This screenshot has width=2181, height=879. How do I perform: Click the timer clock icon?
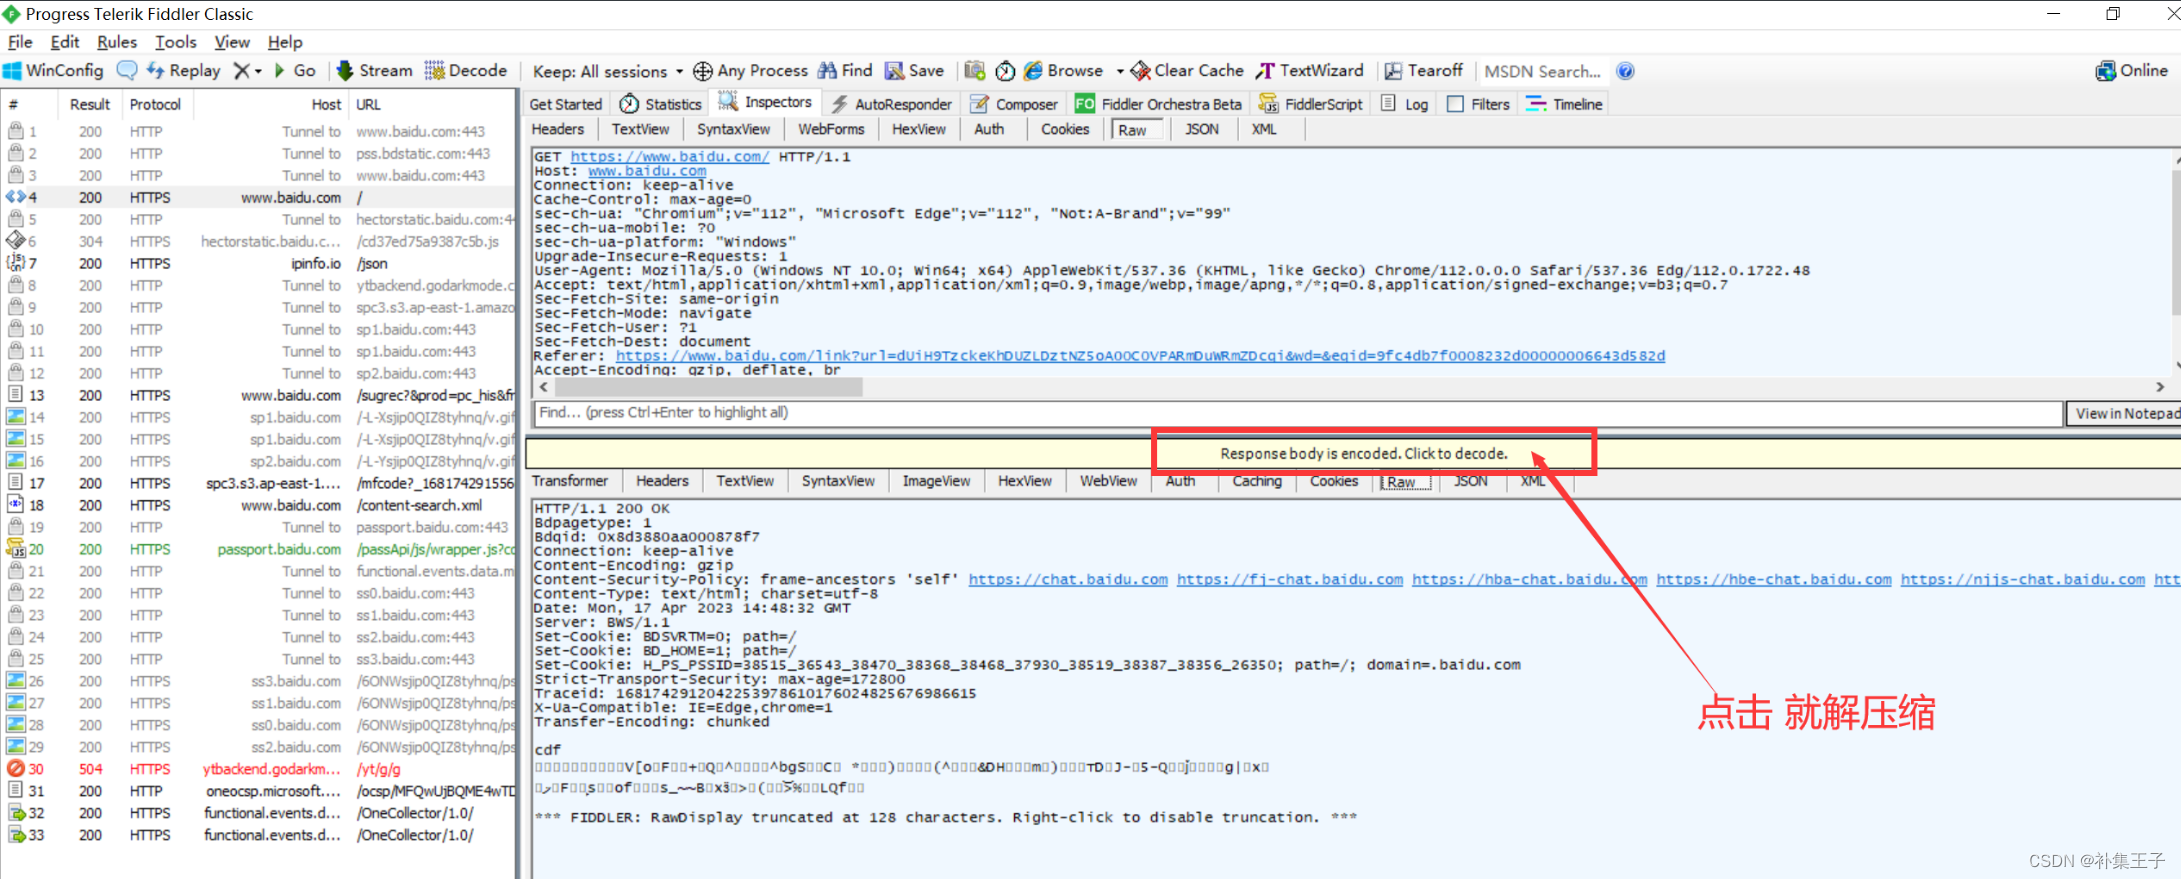1005,71
